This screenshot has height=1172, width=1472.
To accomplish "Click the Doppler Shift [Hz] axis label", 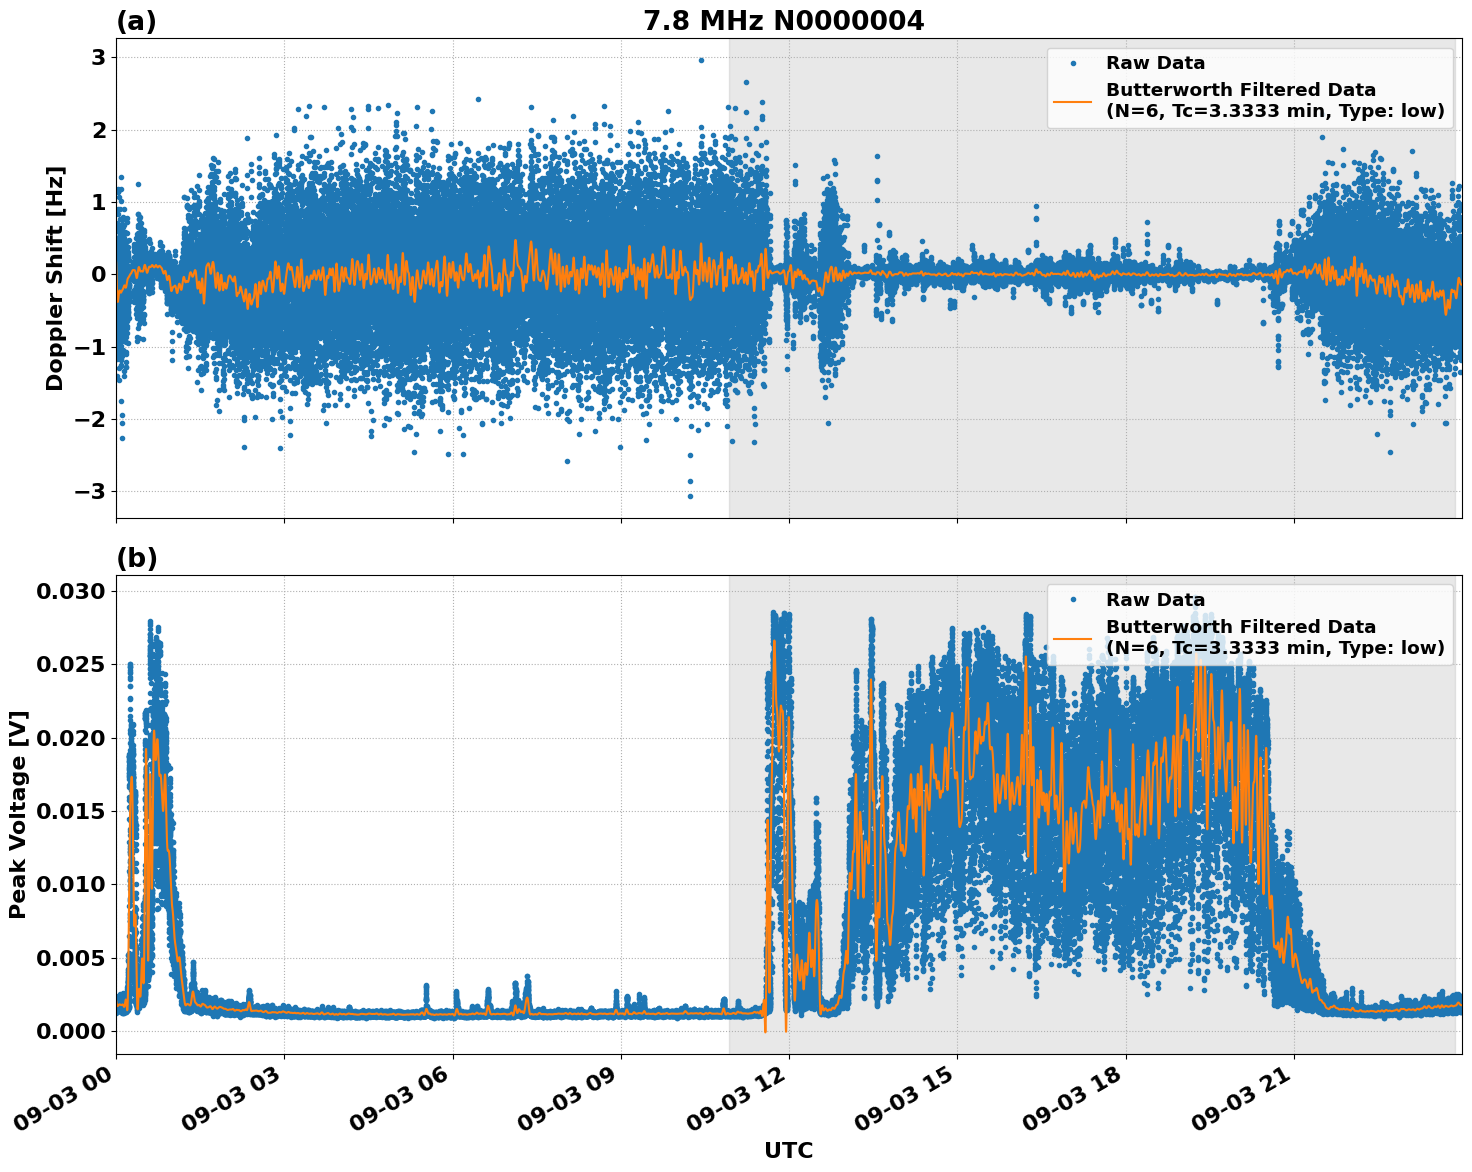I will [57, 274].
